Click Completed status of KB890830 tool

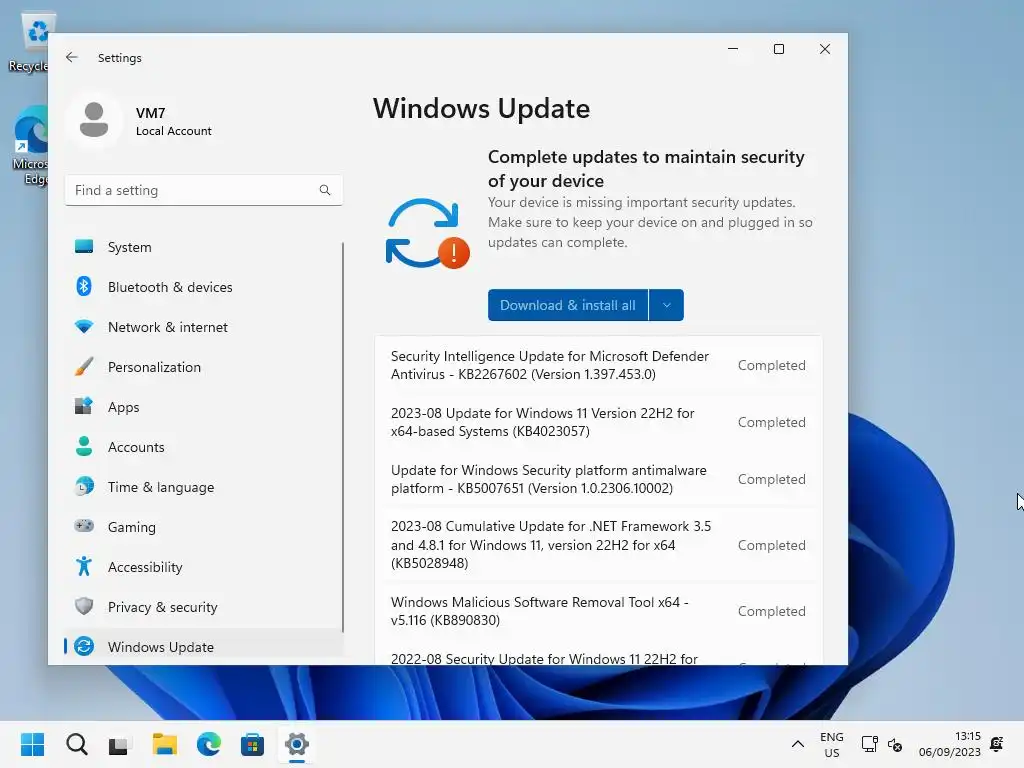click(771, 611)
